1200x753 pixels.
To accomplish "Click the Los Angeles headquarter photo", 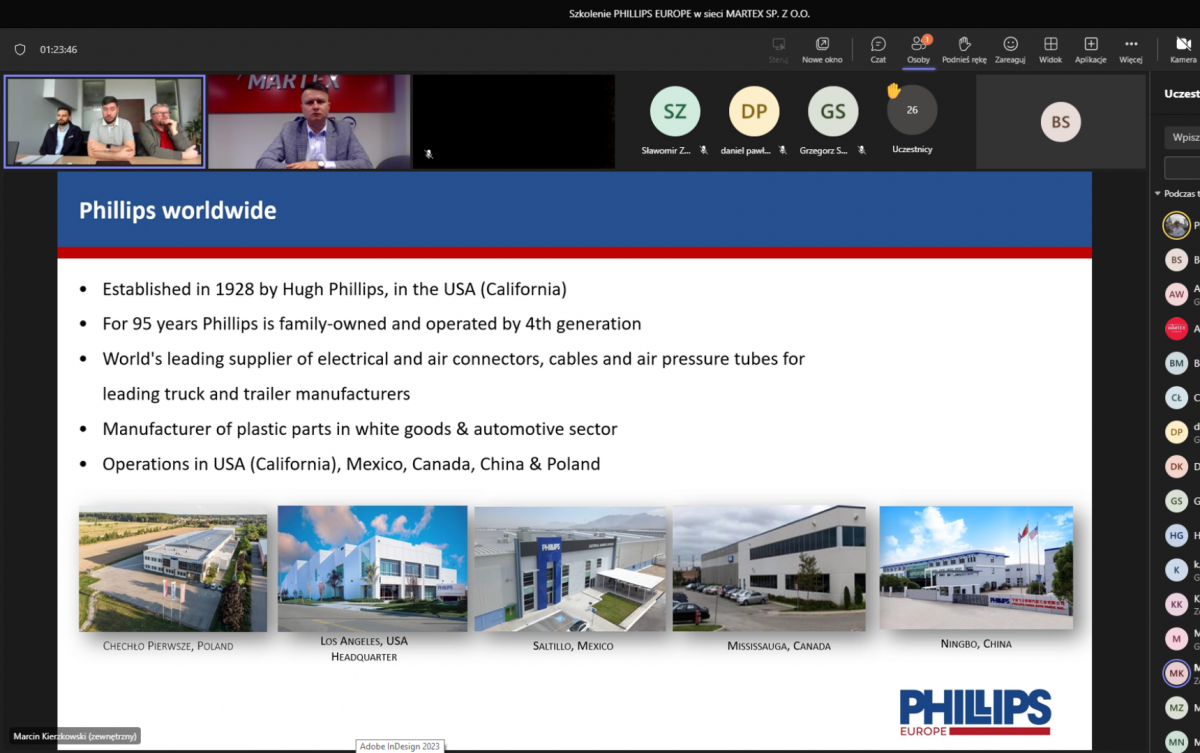I will [x=372, y=568].
